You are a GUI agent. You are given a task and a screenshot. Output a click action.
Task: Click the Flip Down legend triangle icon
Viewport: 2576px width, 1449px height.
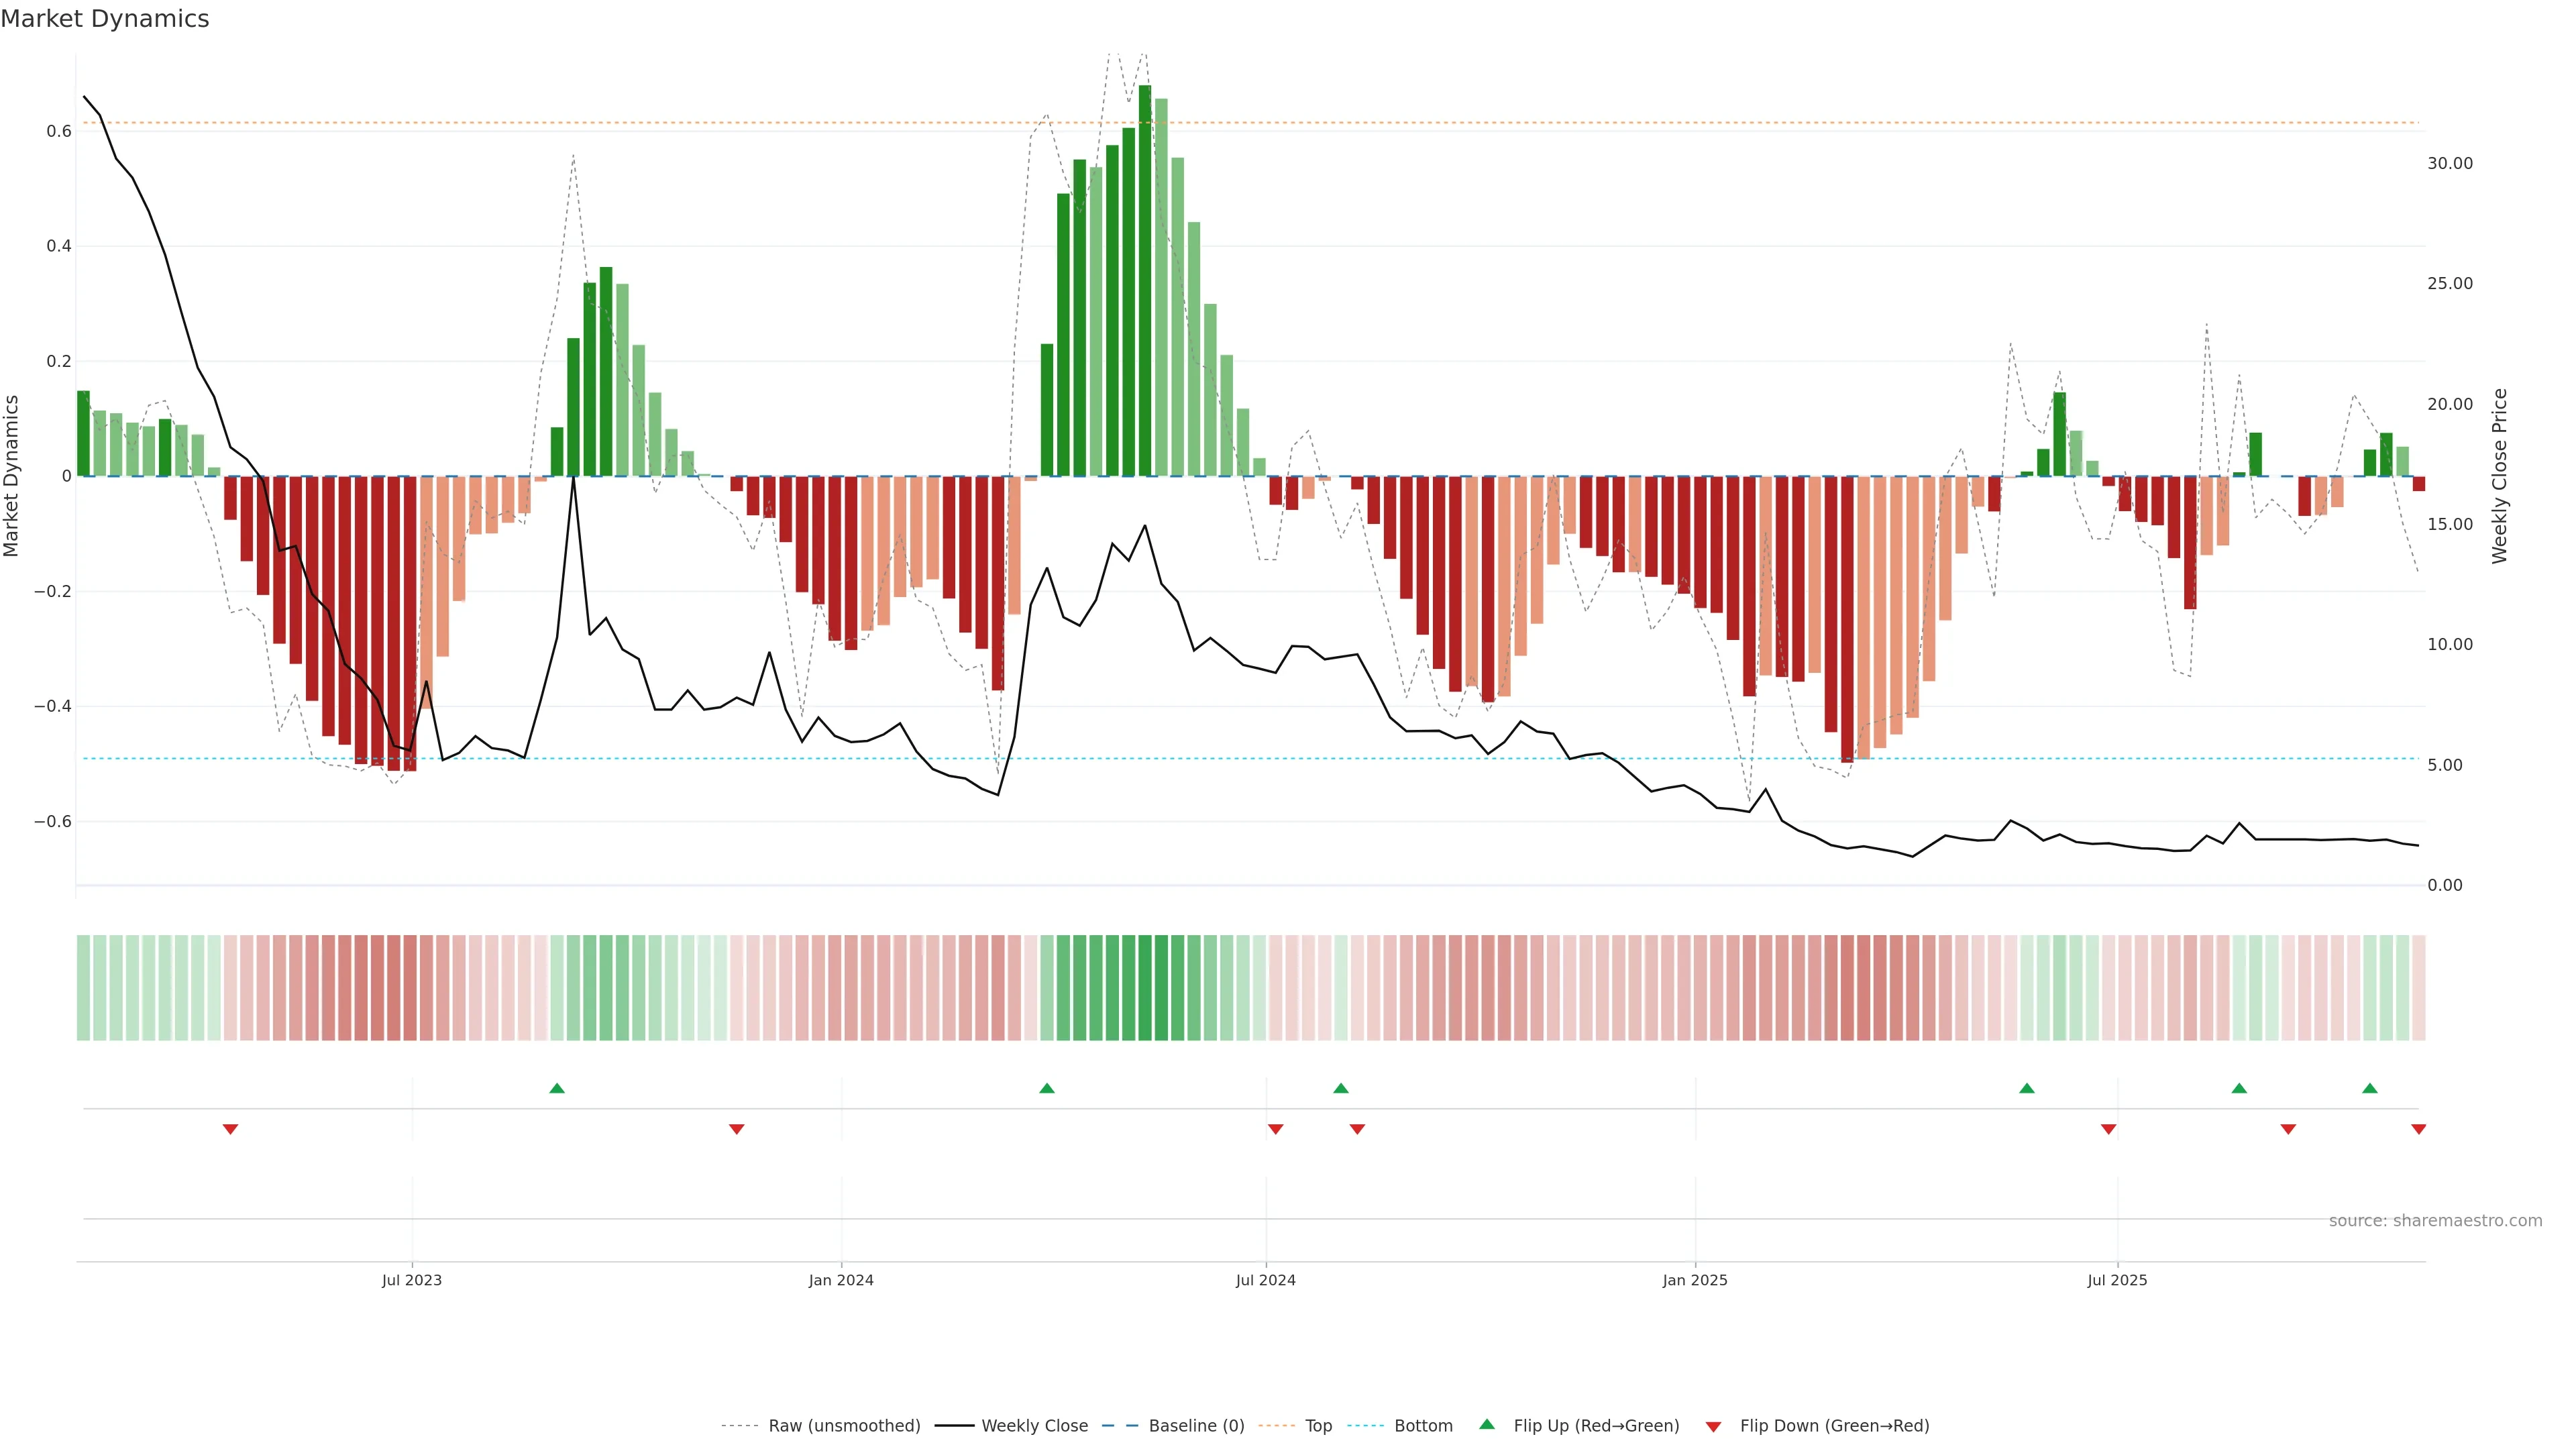pyautogui.click(x=1713, y=1427)
